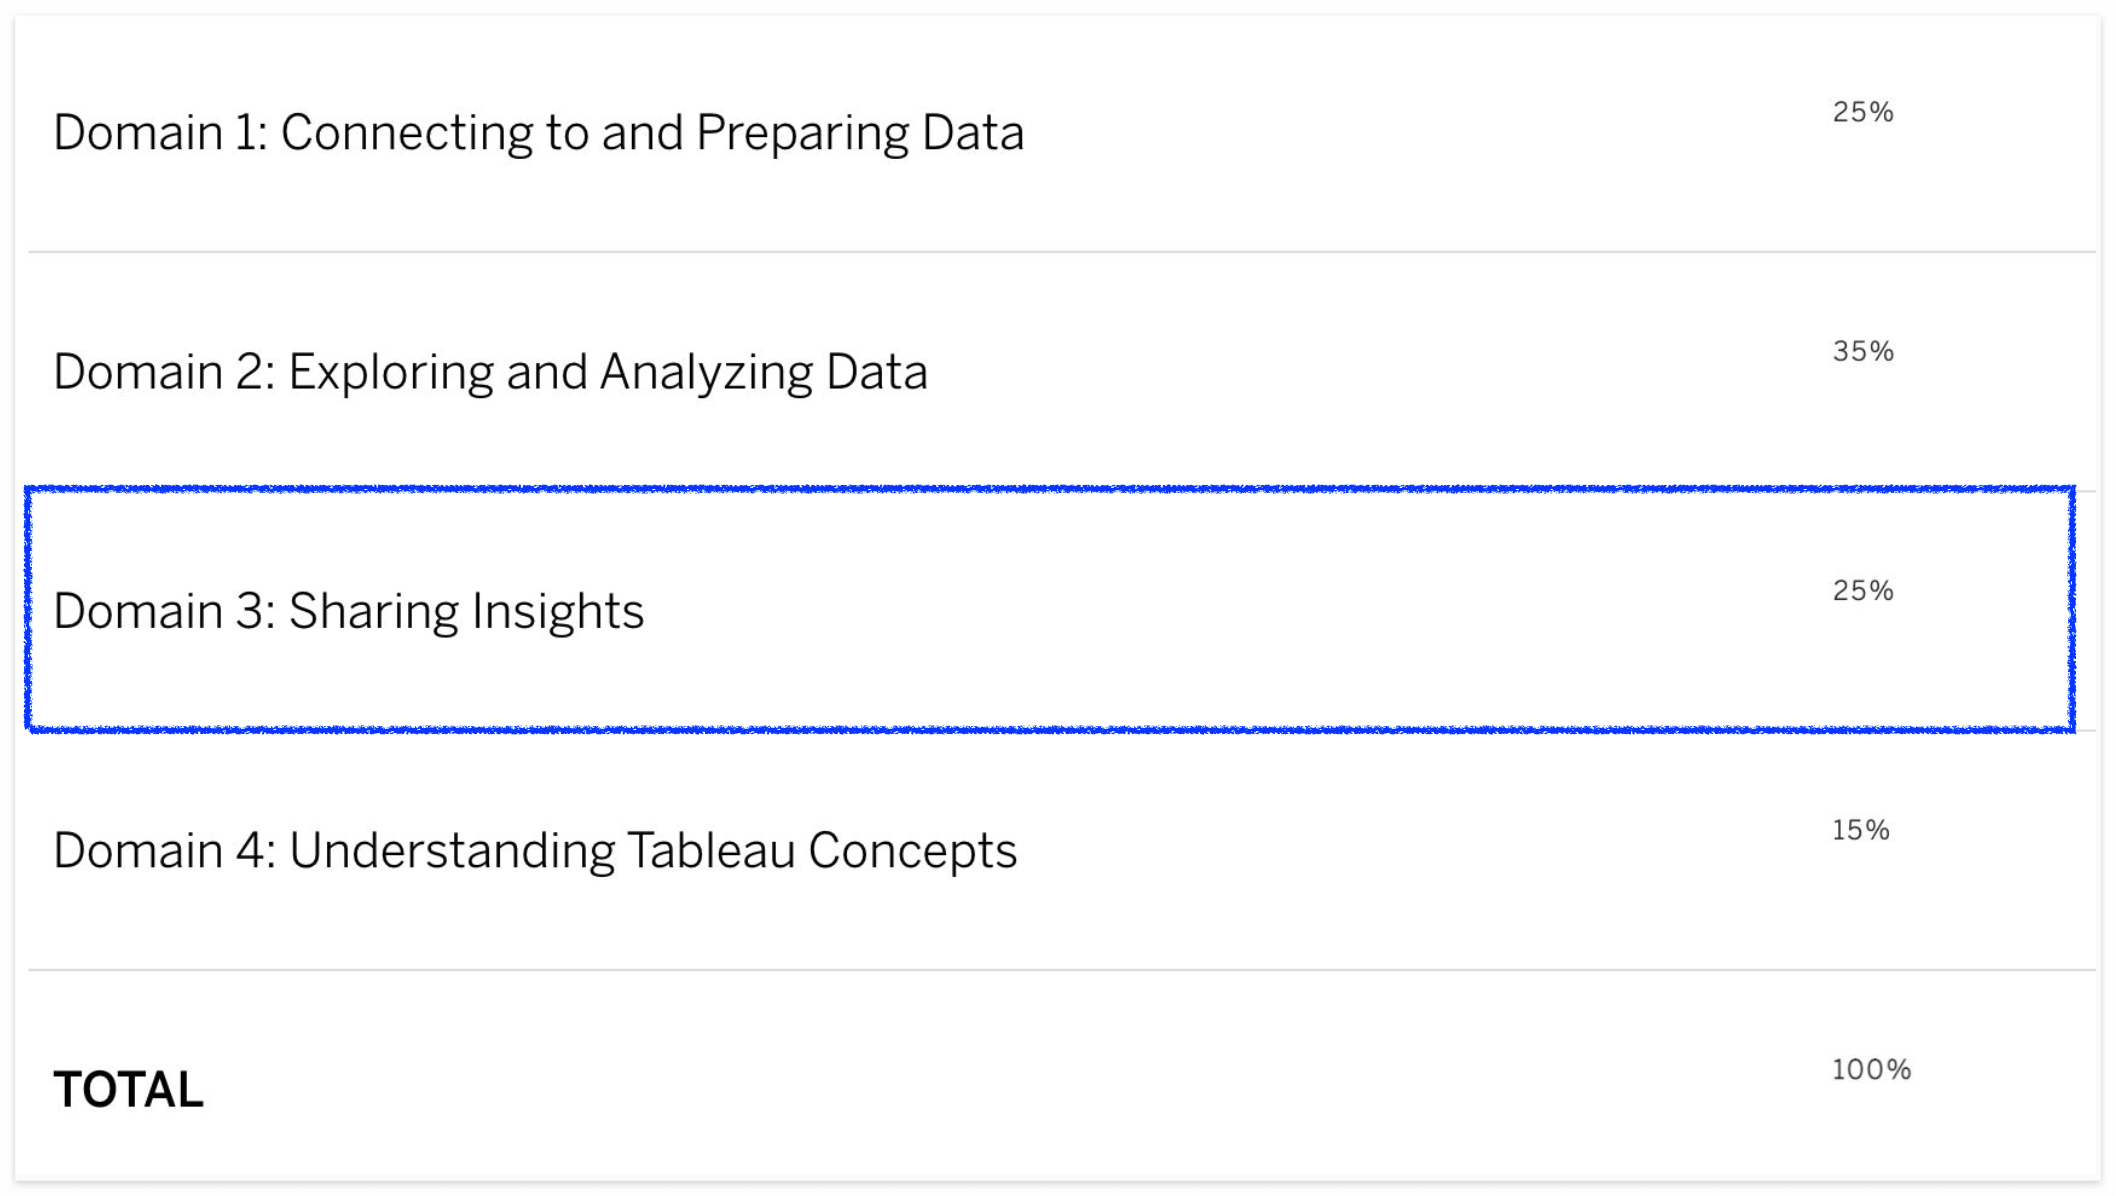Click the bold TOTAL label
Viewport: 2116px width, 1196px height.
pos(128,1090)
